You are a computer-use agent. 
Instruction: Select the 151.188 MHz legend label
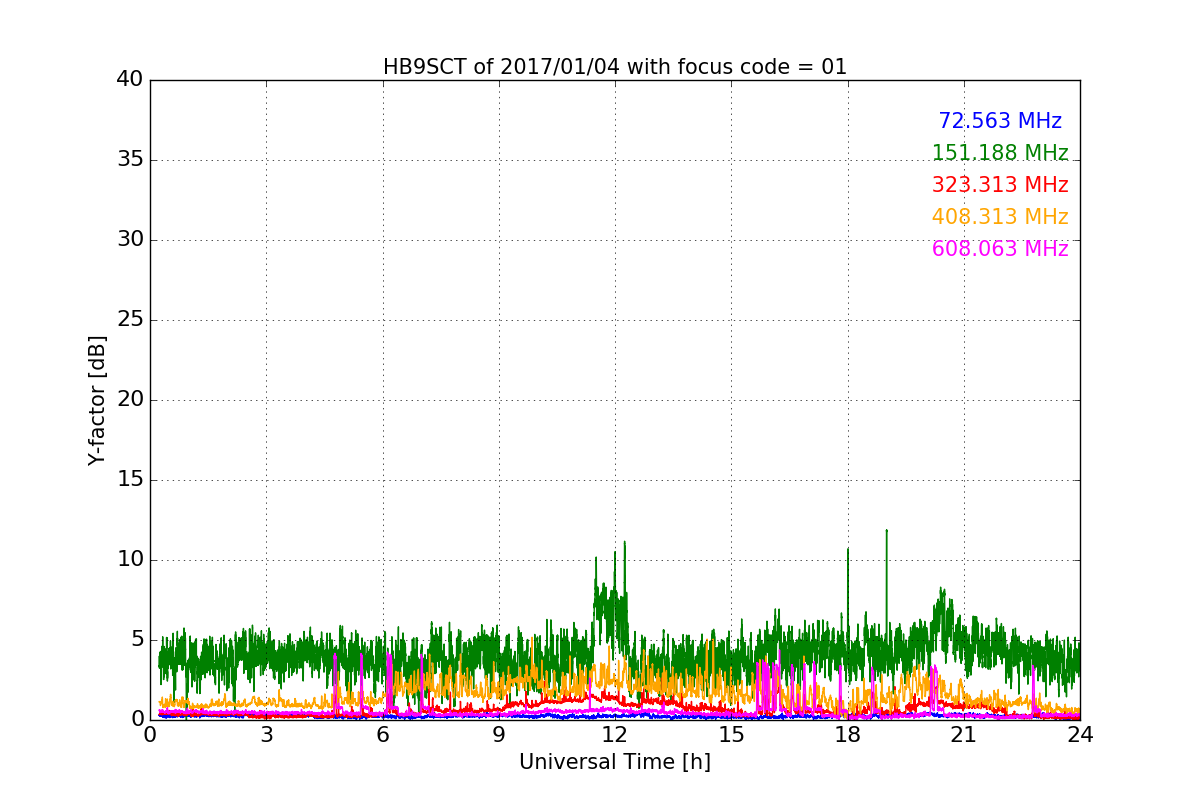pos(1000,153)
